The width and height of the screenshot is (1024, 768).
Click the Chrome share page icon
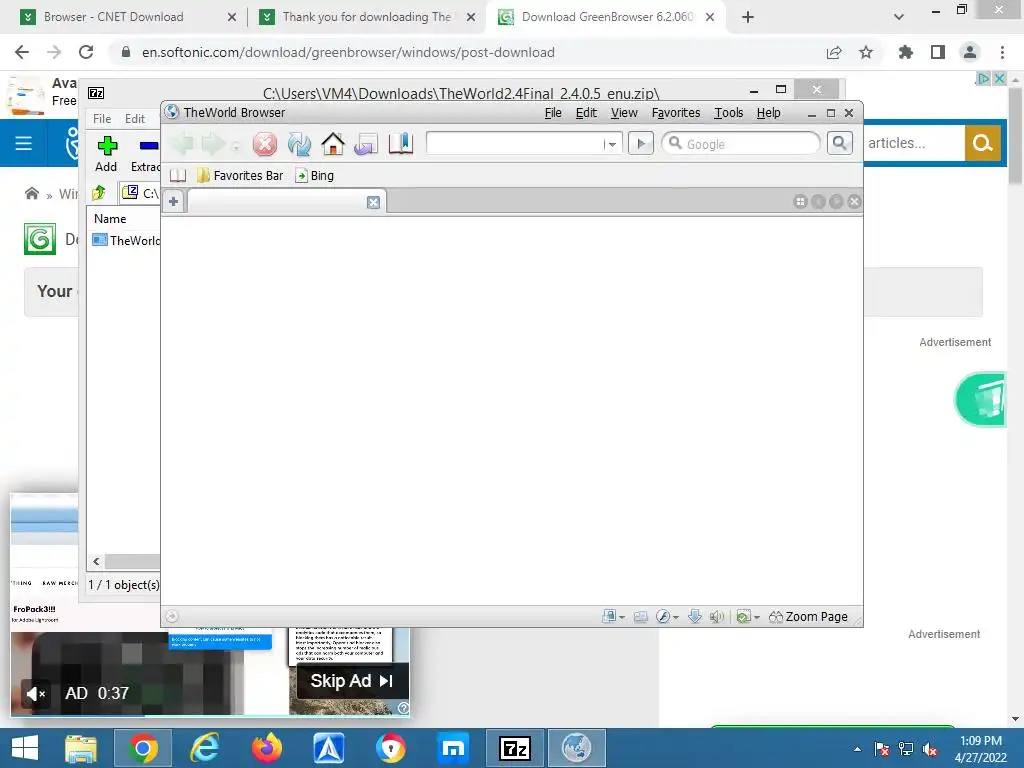pyautogui.click(x=834, y=52)
